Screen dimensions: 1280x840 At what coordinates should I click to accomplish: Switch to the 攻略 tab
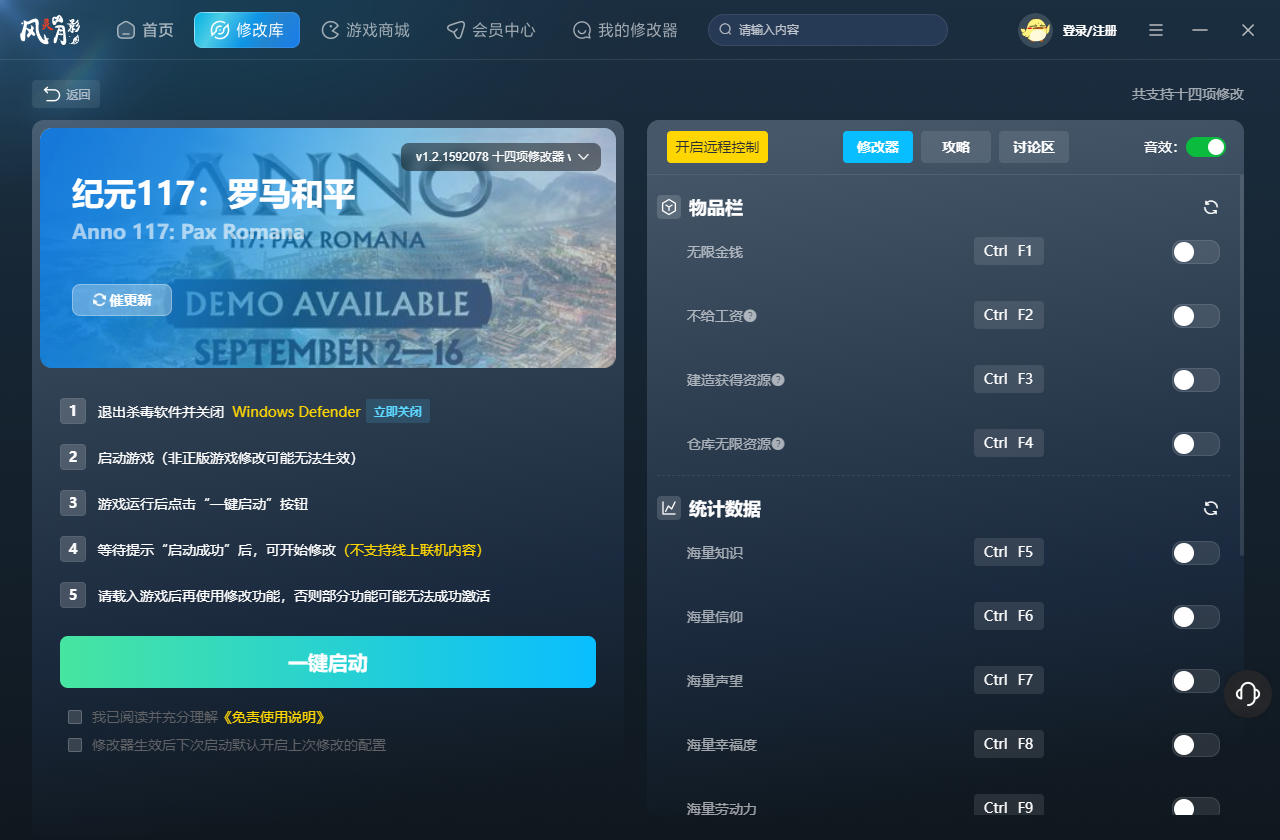(955, 146)
